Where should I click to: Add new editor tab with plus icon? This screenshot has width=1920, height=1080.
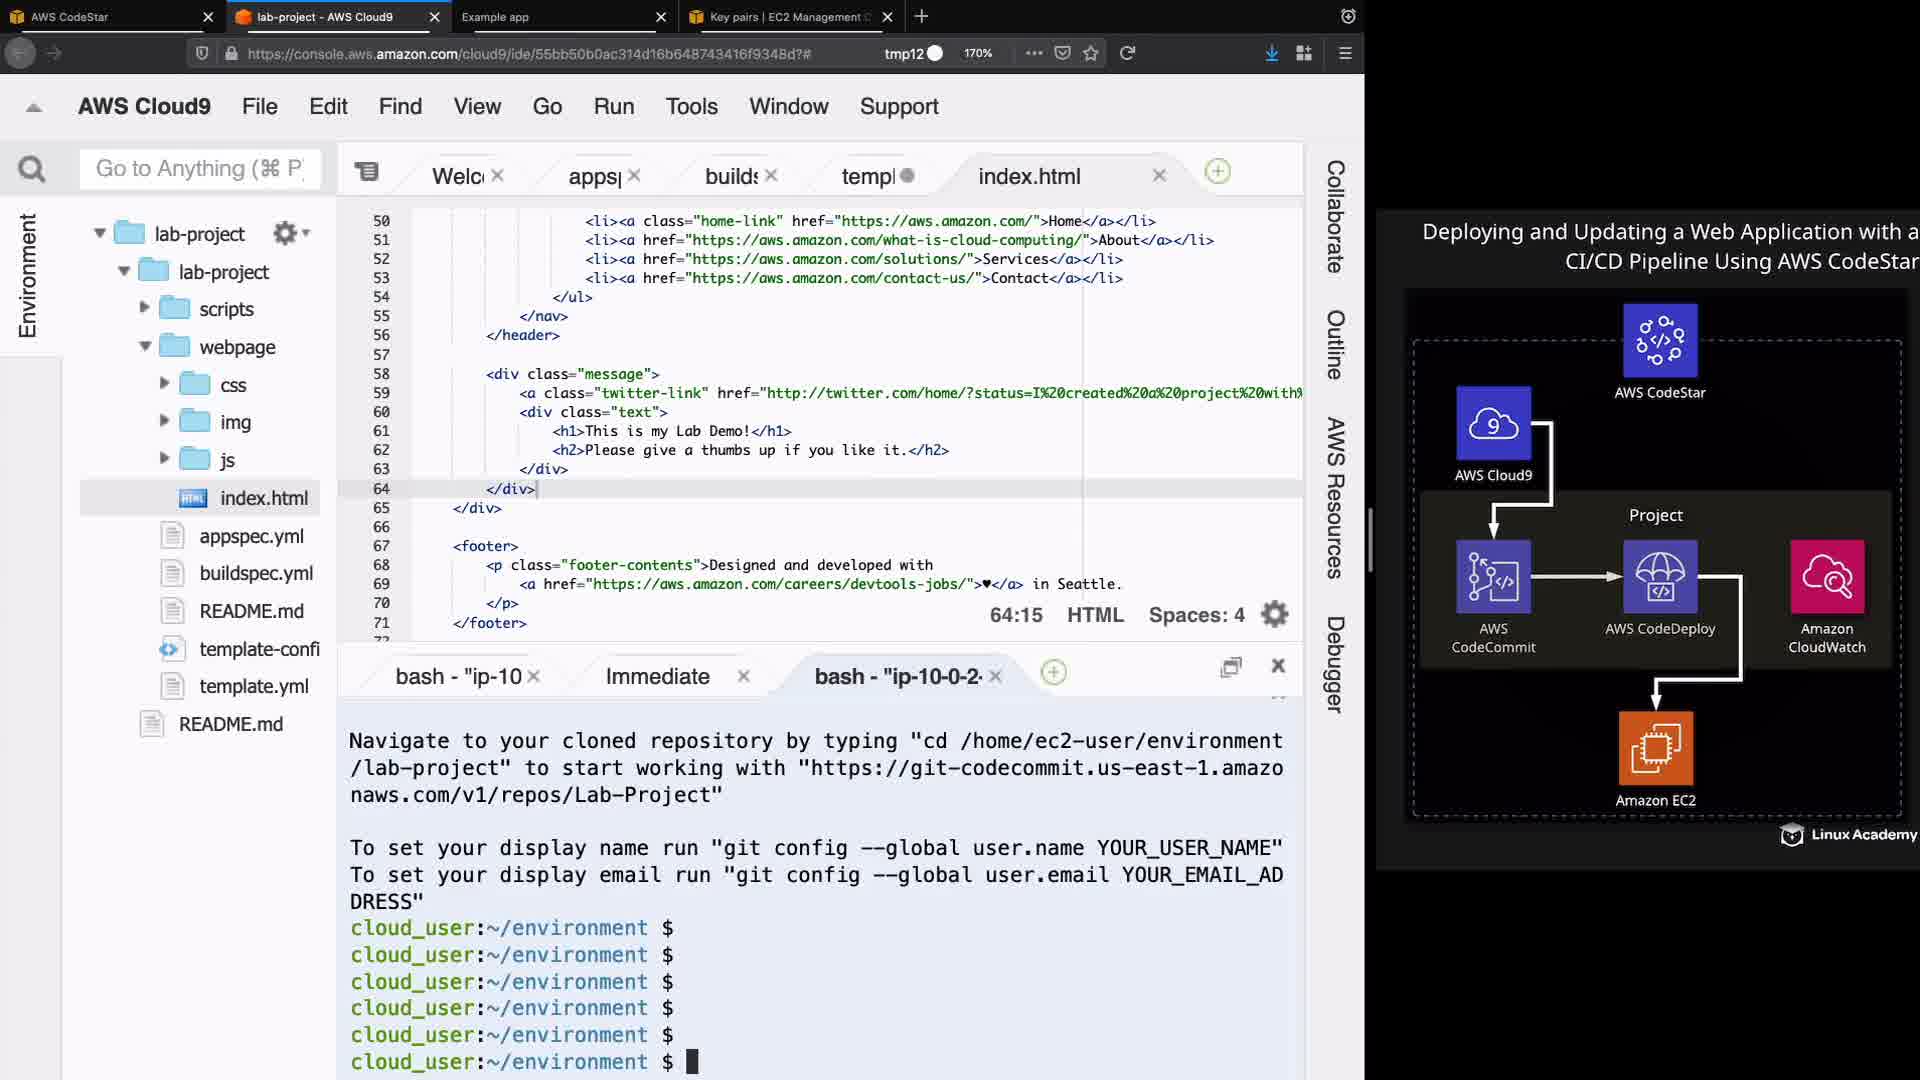[1217, 172]
